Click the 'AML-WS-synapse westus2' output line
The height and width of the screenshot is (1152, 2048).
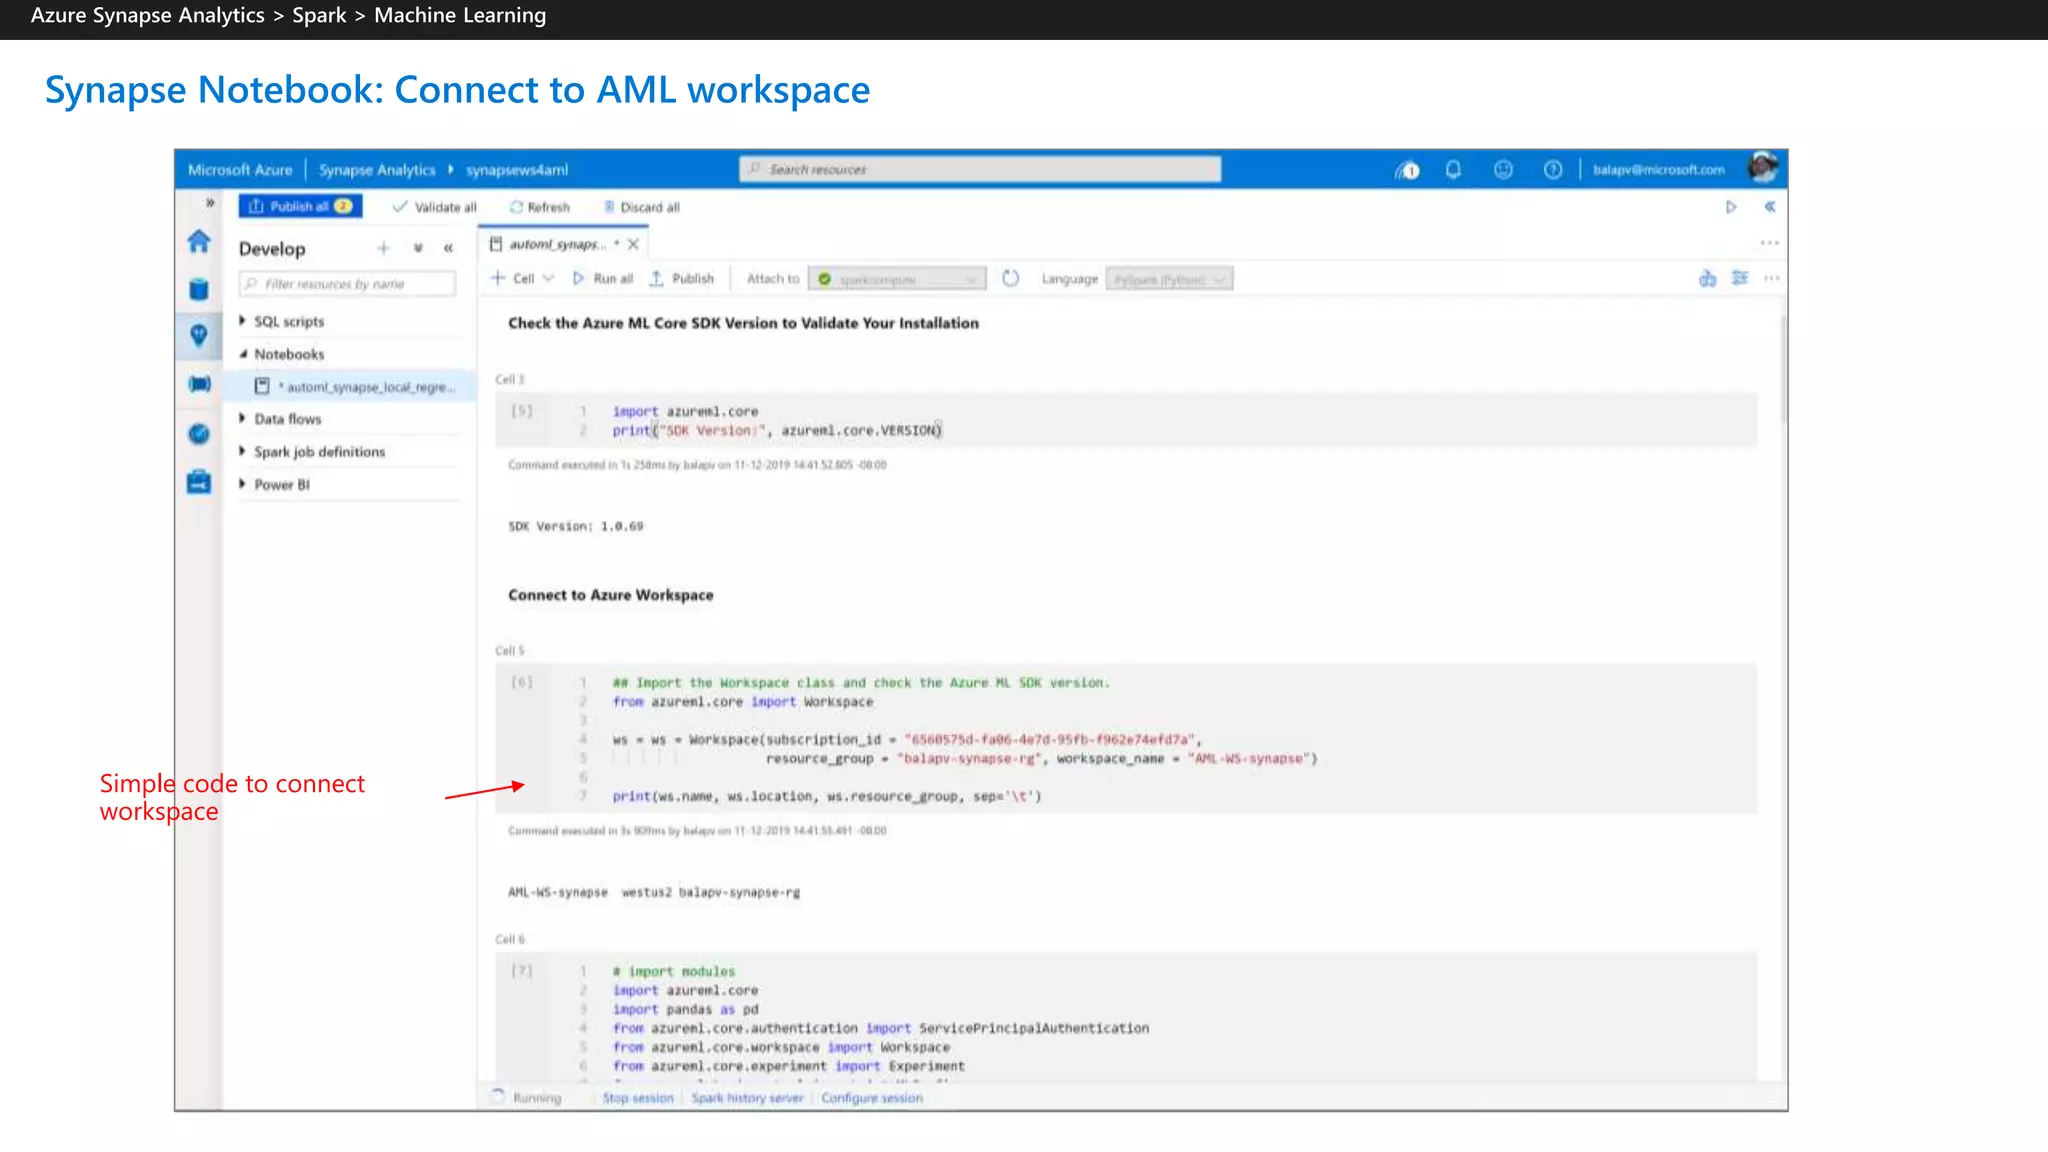(x=654, y=892)
